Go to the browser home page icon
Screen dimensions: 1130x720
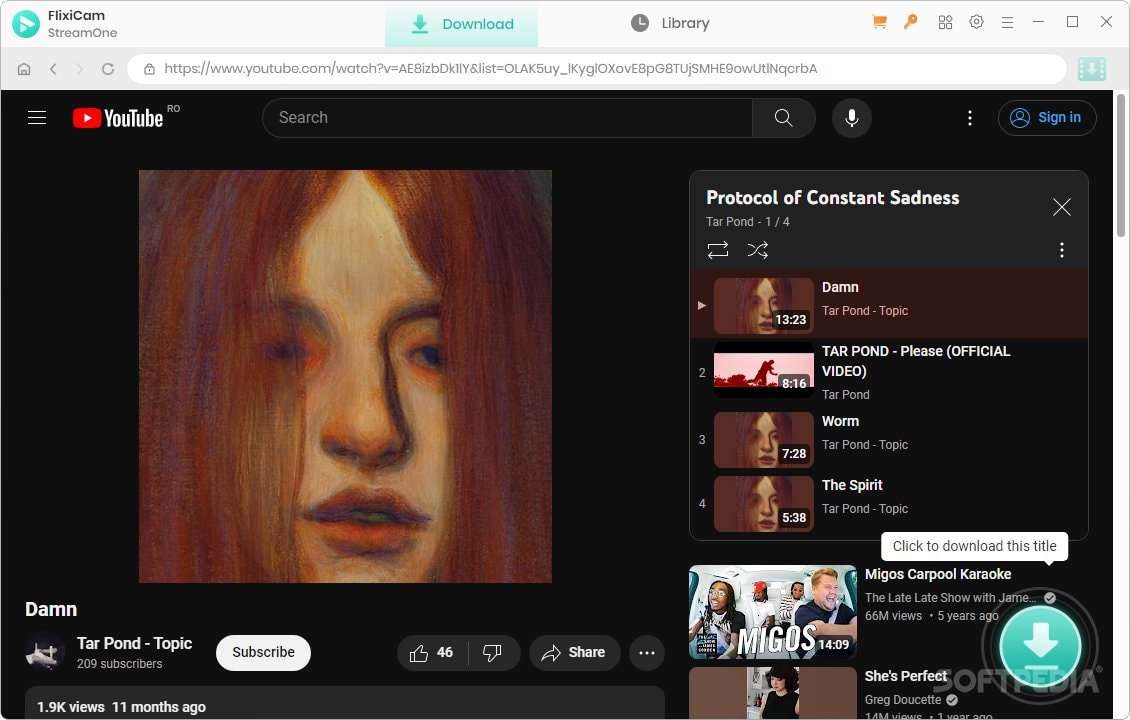click(x=24, y=68)
